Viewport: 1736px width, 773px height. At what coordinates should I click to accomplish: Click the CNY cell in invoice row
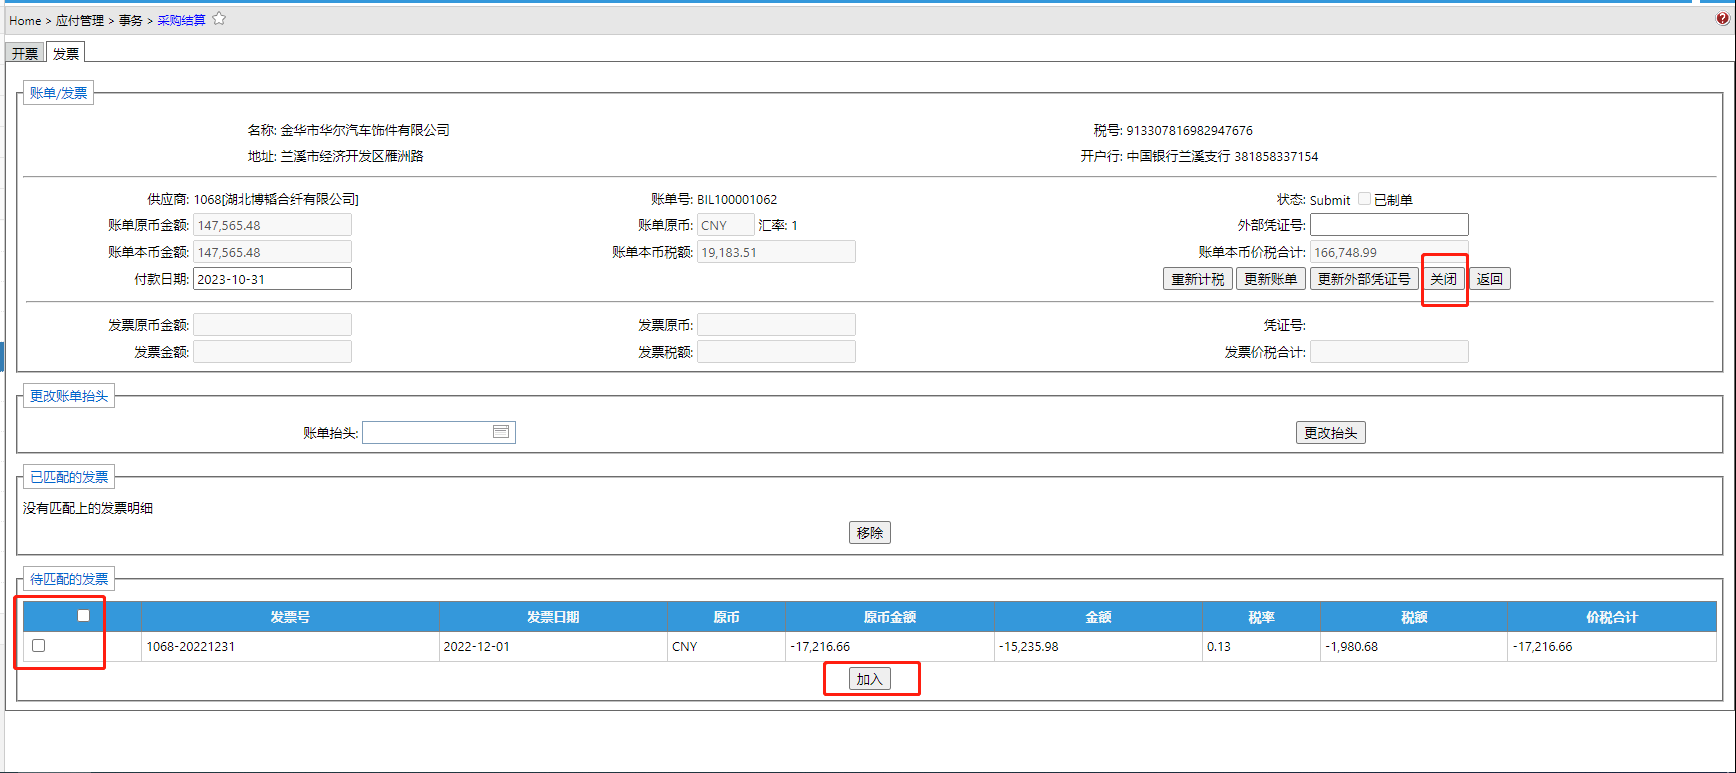[x=726, y=646]
